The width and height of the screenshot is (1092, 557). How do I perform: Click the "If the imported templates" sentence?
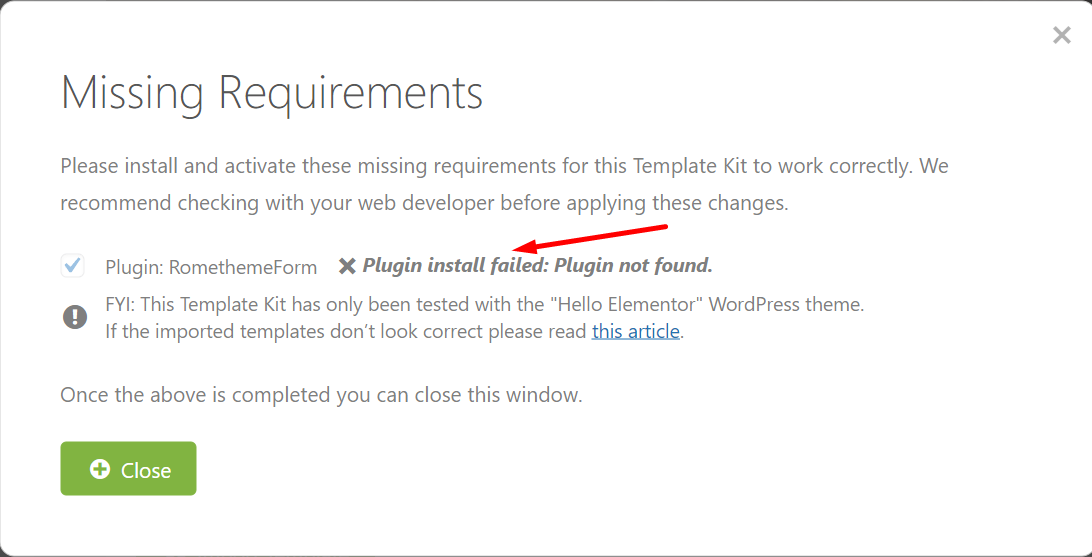point(394,331)
